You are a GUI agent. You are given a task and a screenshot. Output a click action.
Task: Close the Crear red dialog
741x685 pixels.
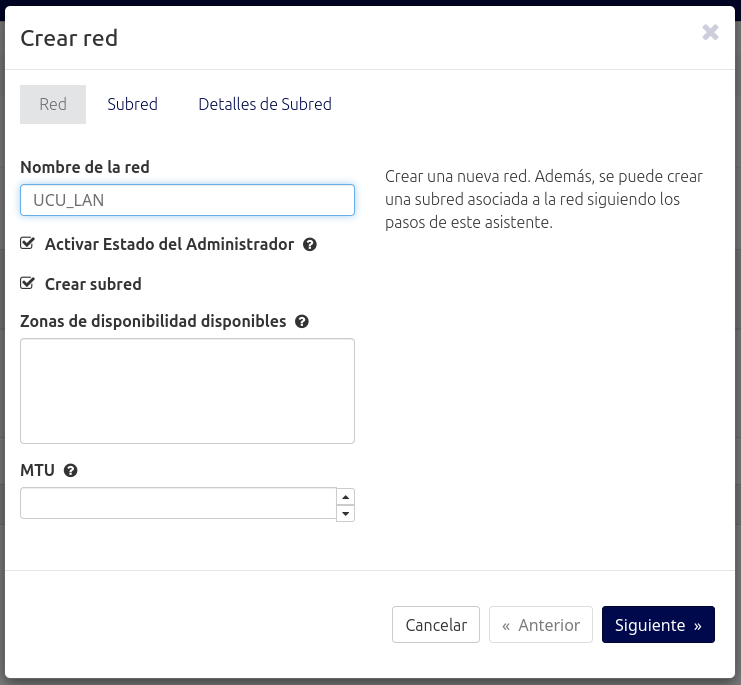(710, 33)
